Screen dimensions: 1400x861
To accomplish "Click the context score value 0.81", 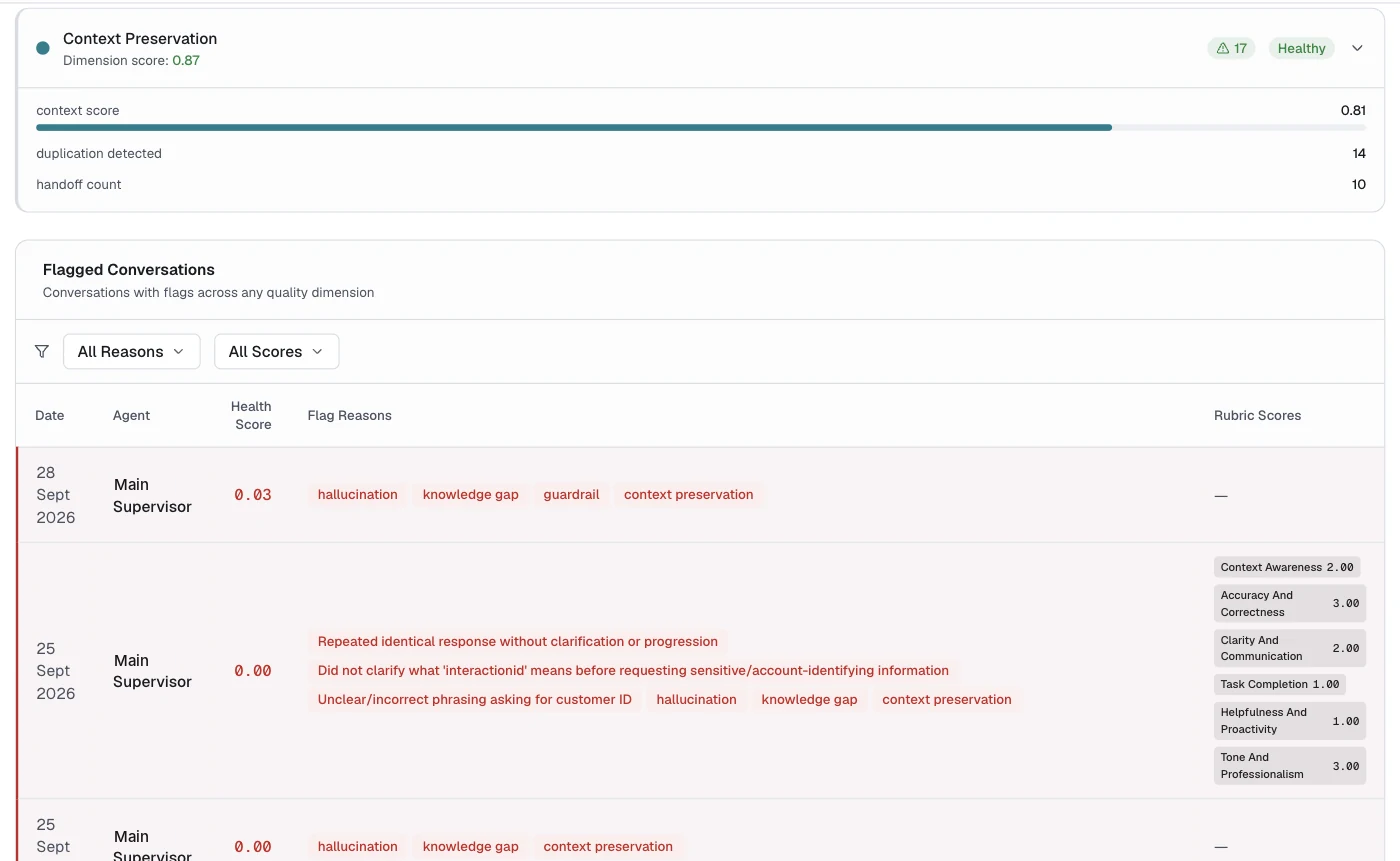I will [1353, 111].
